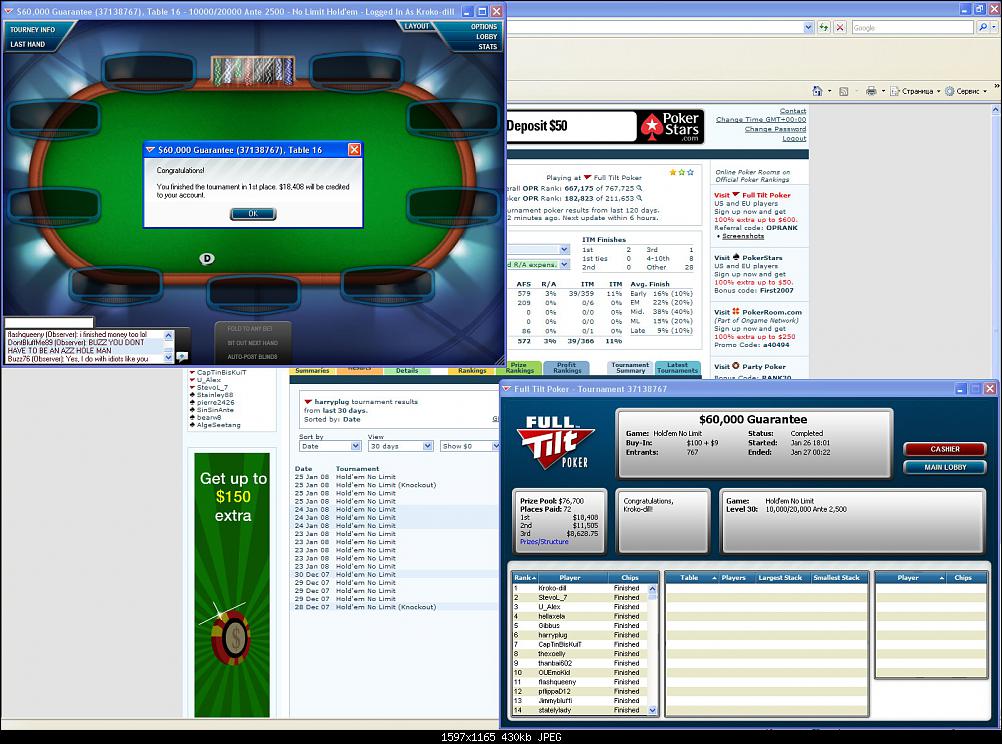Screen dimensions: 1002x744
Task: Click the Logout link
Action: (x=794, y=138)
